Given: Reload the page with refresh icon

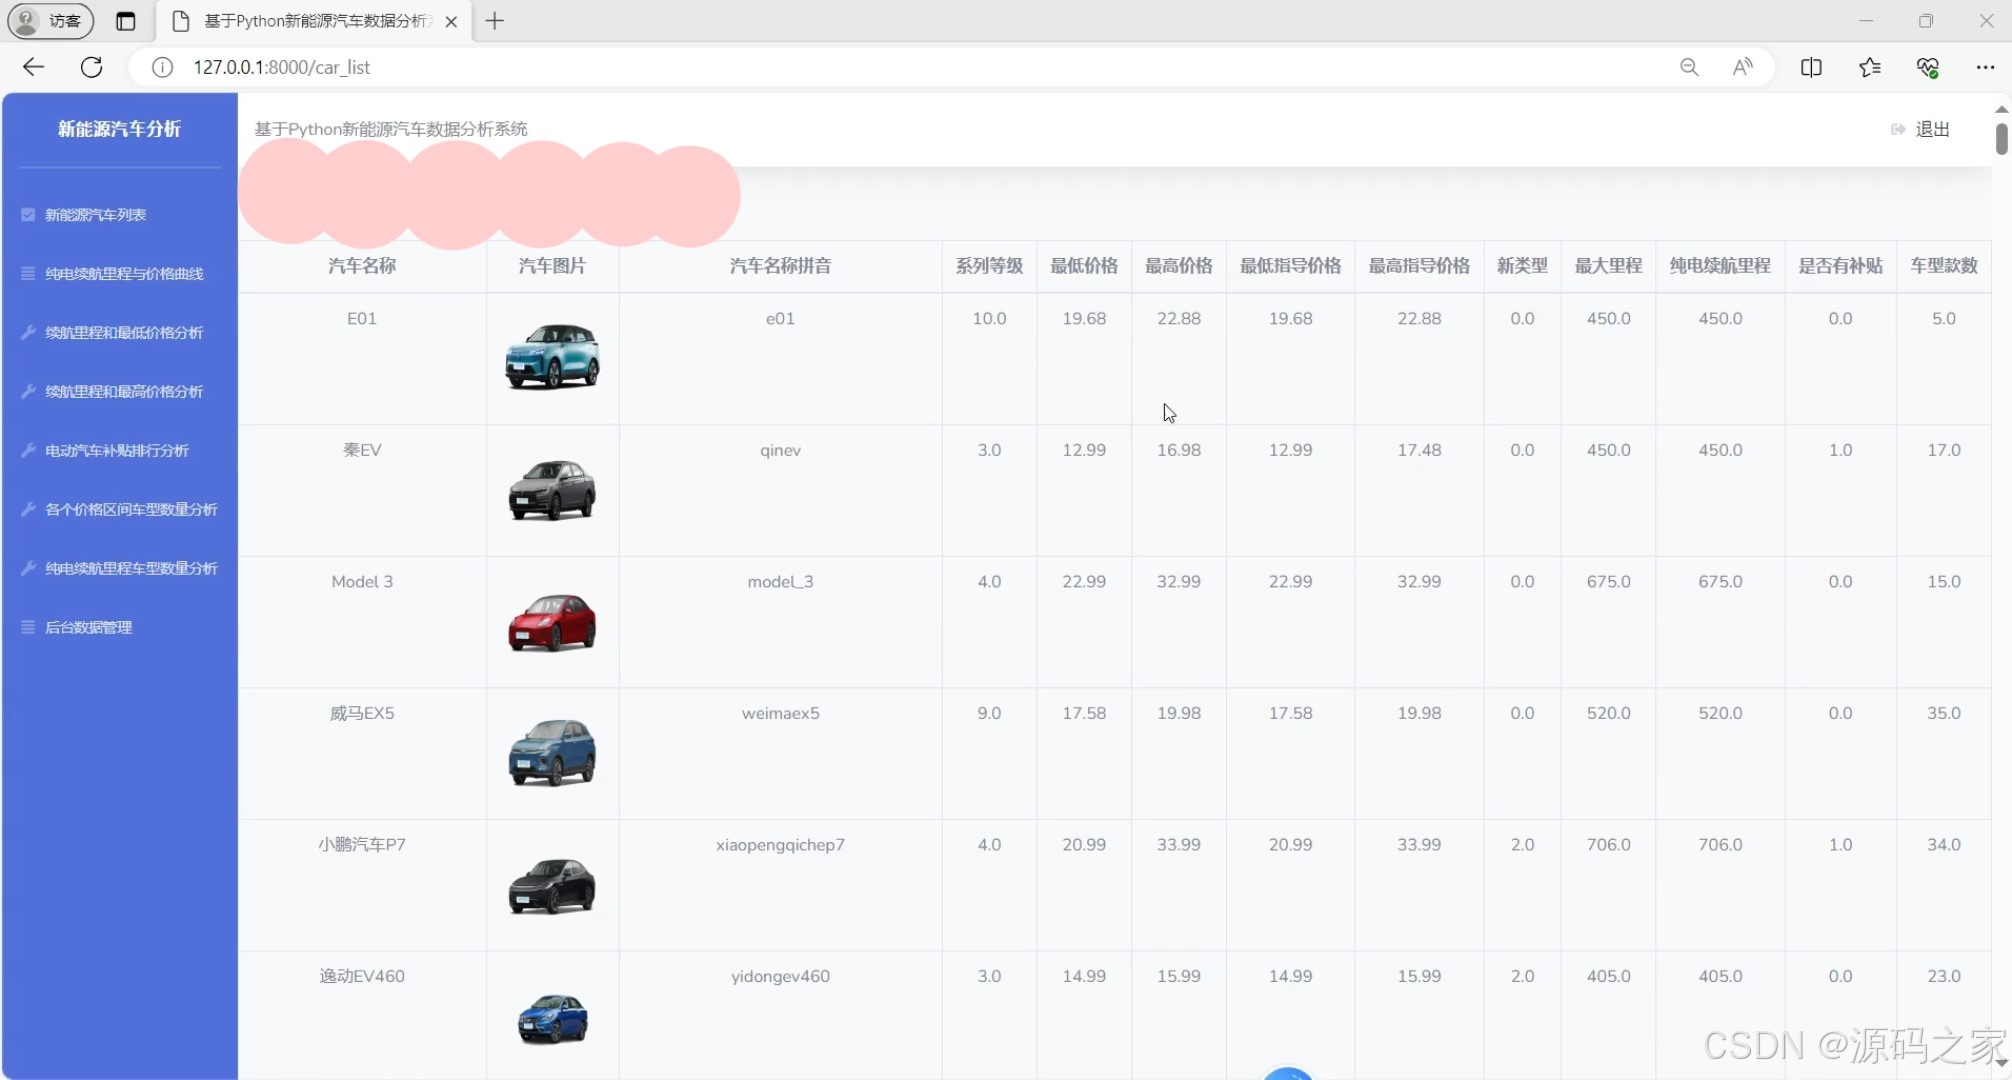Looking at the screenshot, I should [x=91, y=67].
